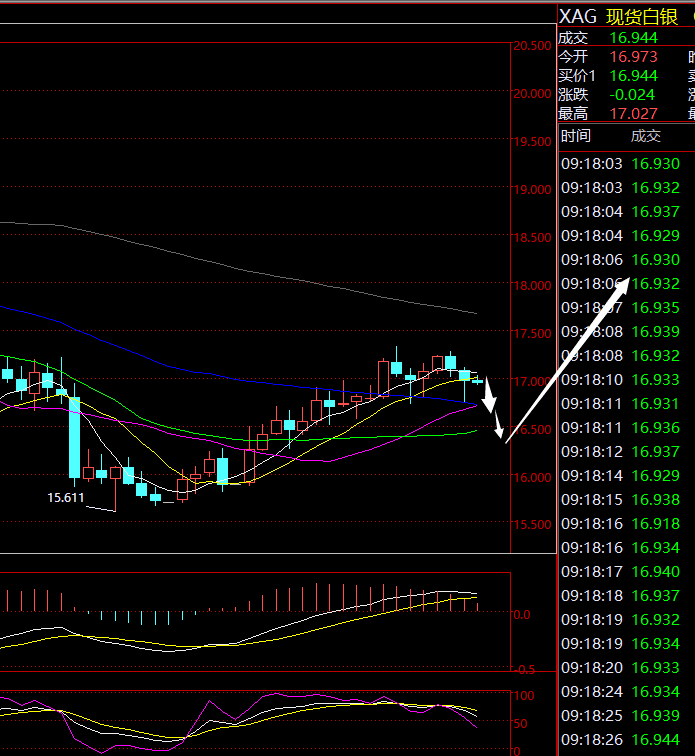Select the tick row 09:18:11 priced 16.936
This screenshot has width=695, height=756.
620,428
